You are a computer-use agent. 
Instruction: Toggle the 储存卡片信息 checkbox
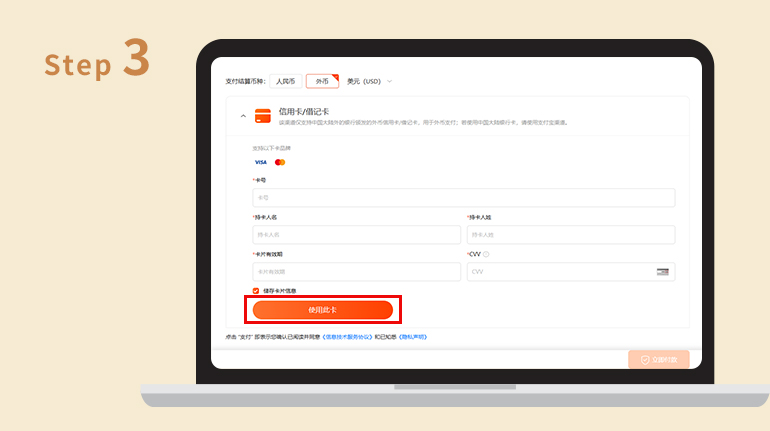tap(256, 291)
